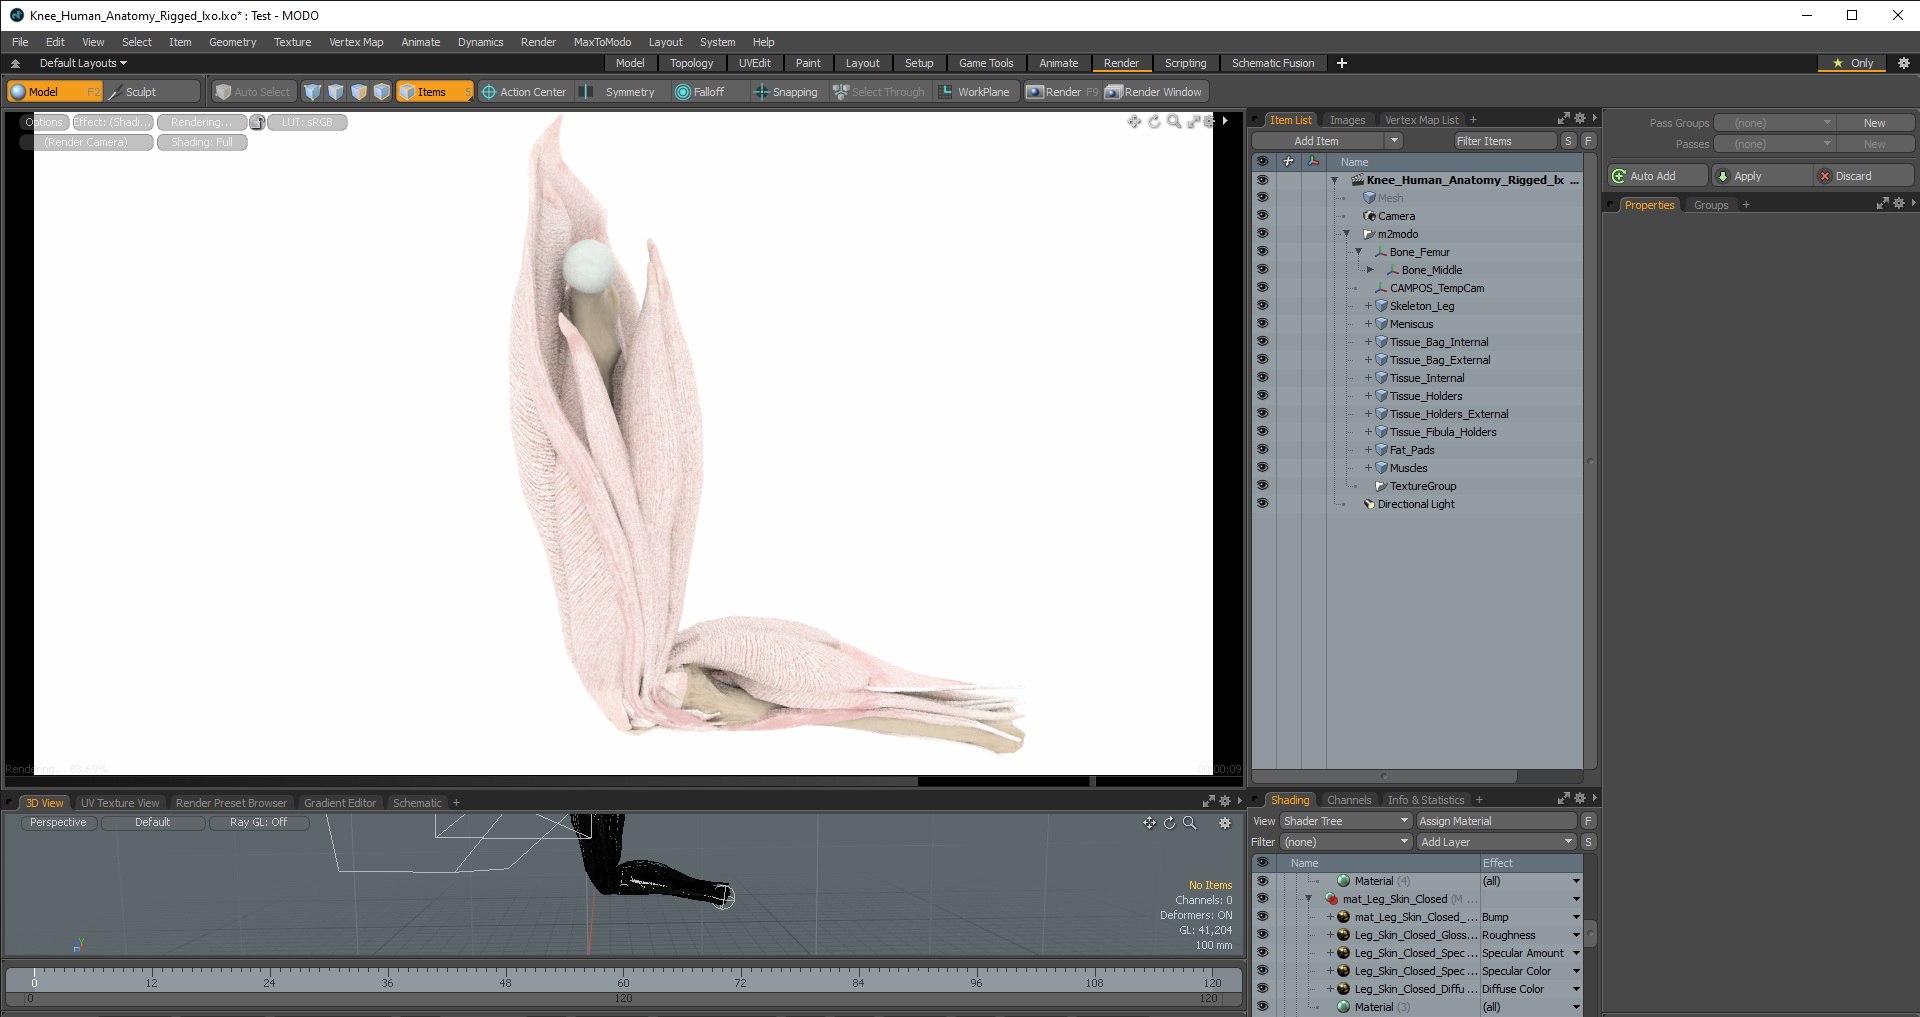Click the lock icon beside Rendering button

click(257, 123)
